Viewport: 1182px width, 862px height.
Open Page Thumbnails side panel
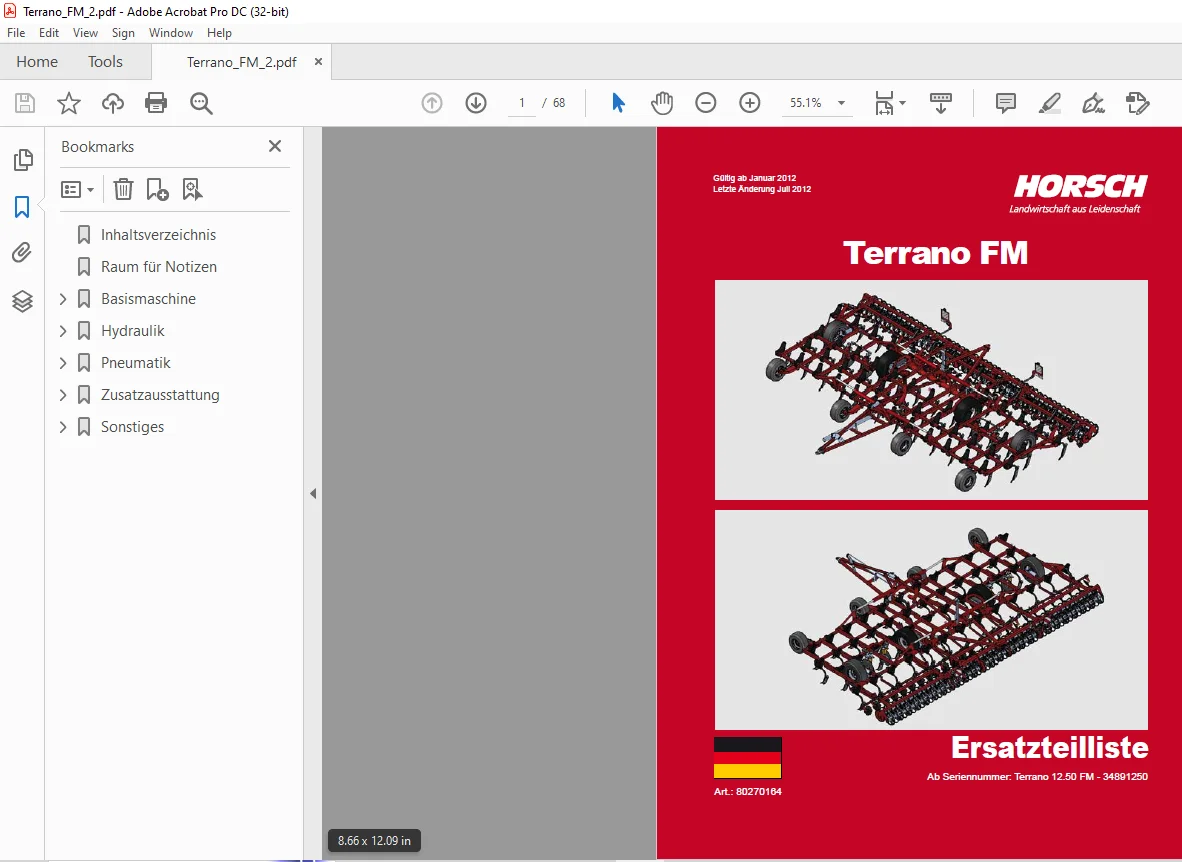(x=23, y=159)
